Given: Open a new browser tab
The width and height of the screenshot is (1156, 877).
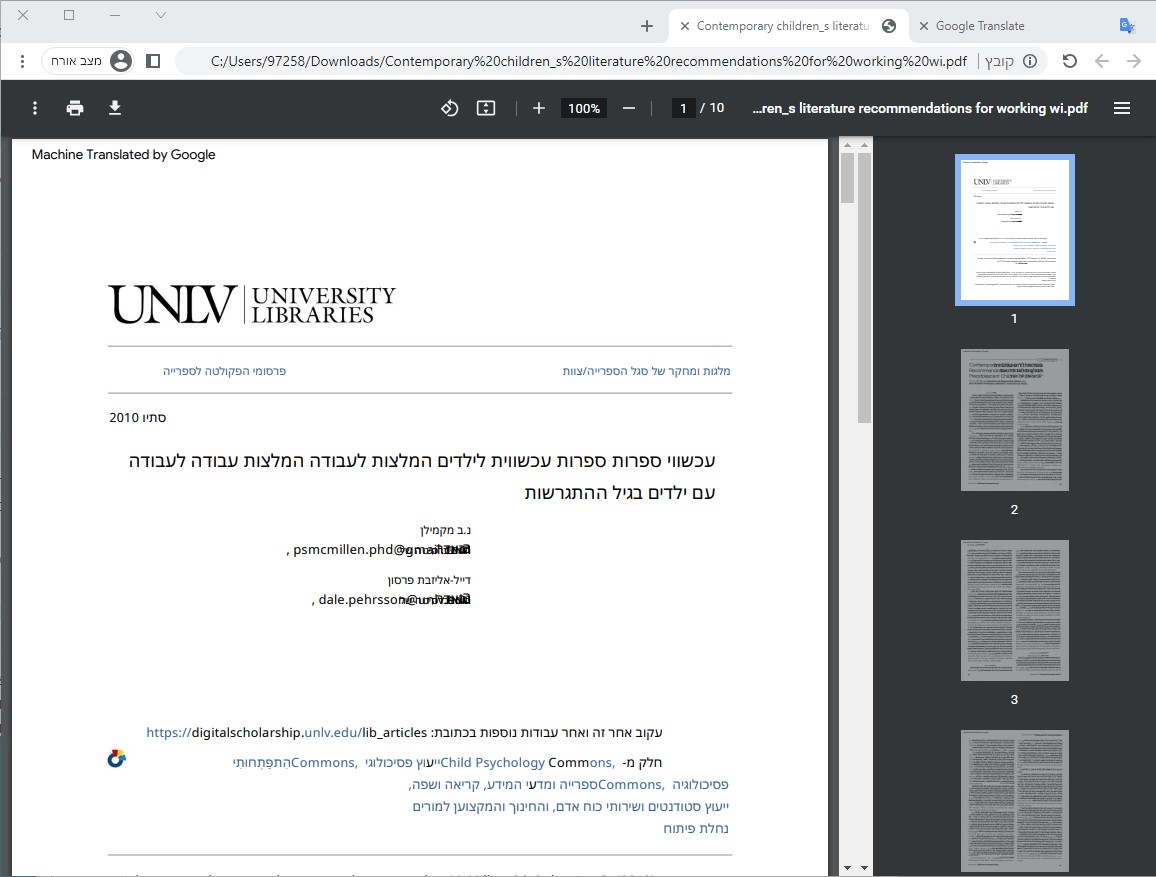Looking at the screenshot, I should (647, 26).
